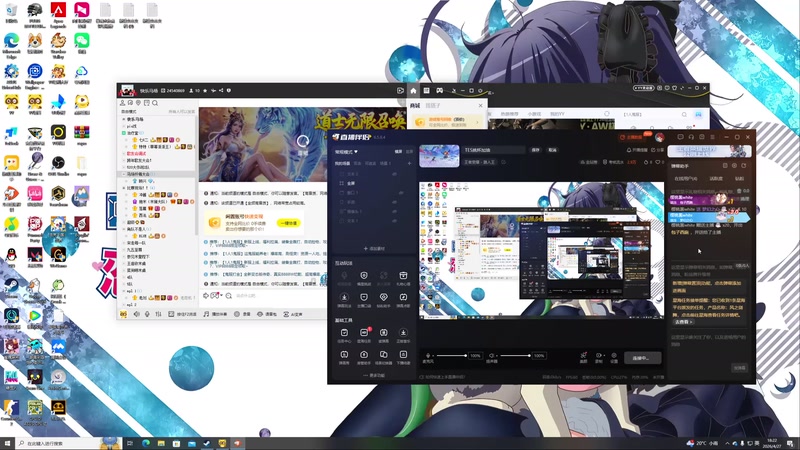Viewport: 800px width, 450px height.
Task: Open the Windows Start menu
Action: (7, 443)
